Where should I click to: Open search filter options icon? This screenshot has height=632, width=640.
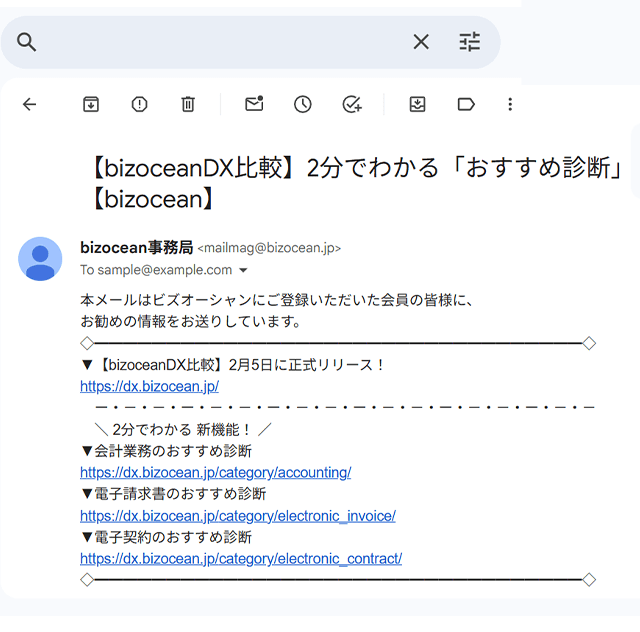469,42
